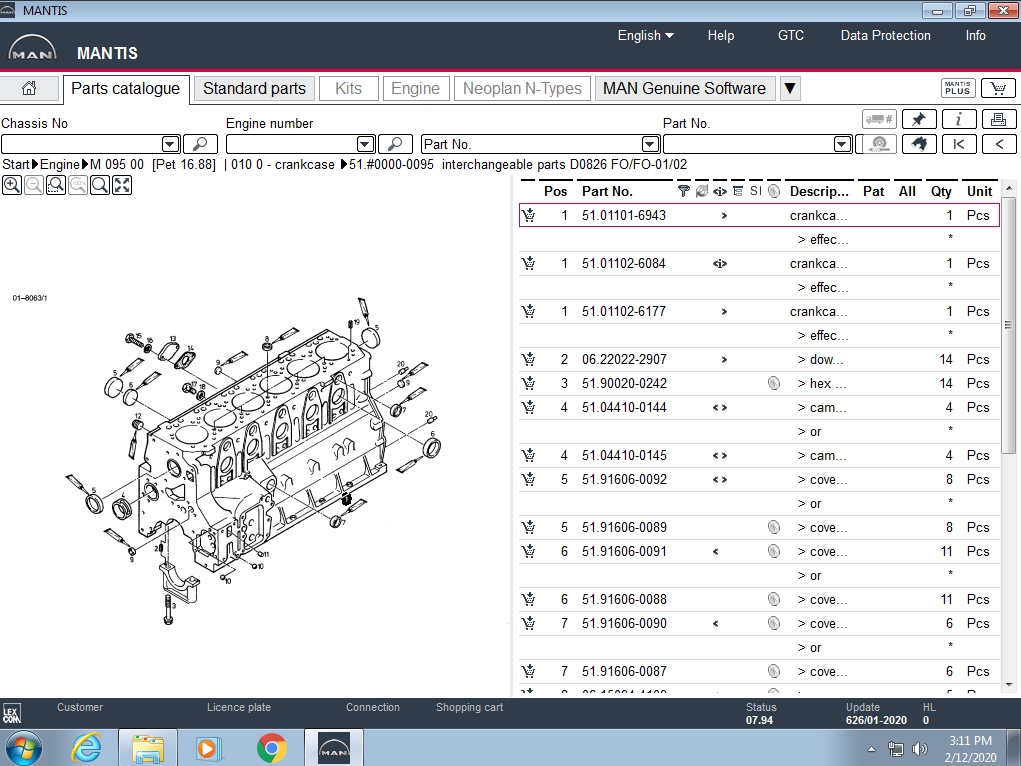Click the information 'i' icon button
The height and width of the screenshot is (766, 1021).
(959, 119)
